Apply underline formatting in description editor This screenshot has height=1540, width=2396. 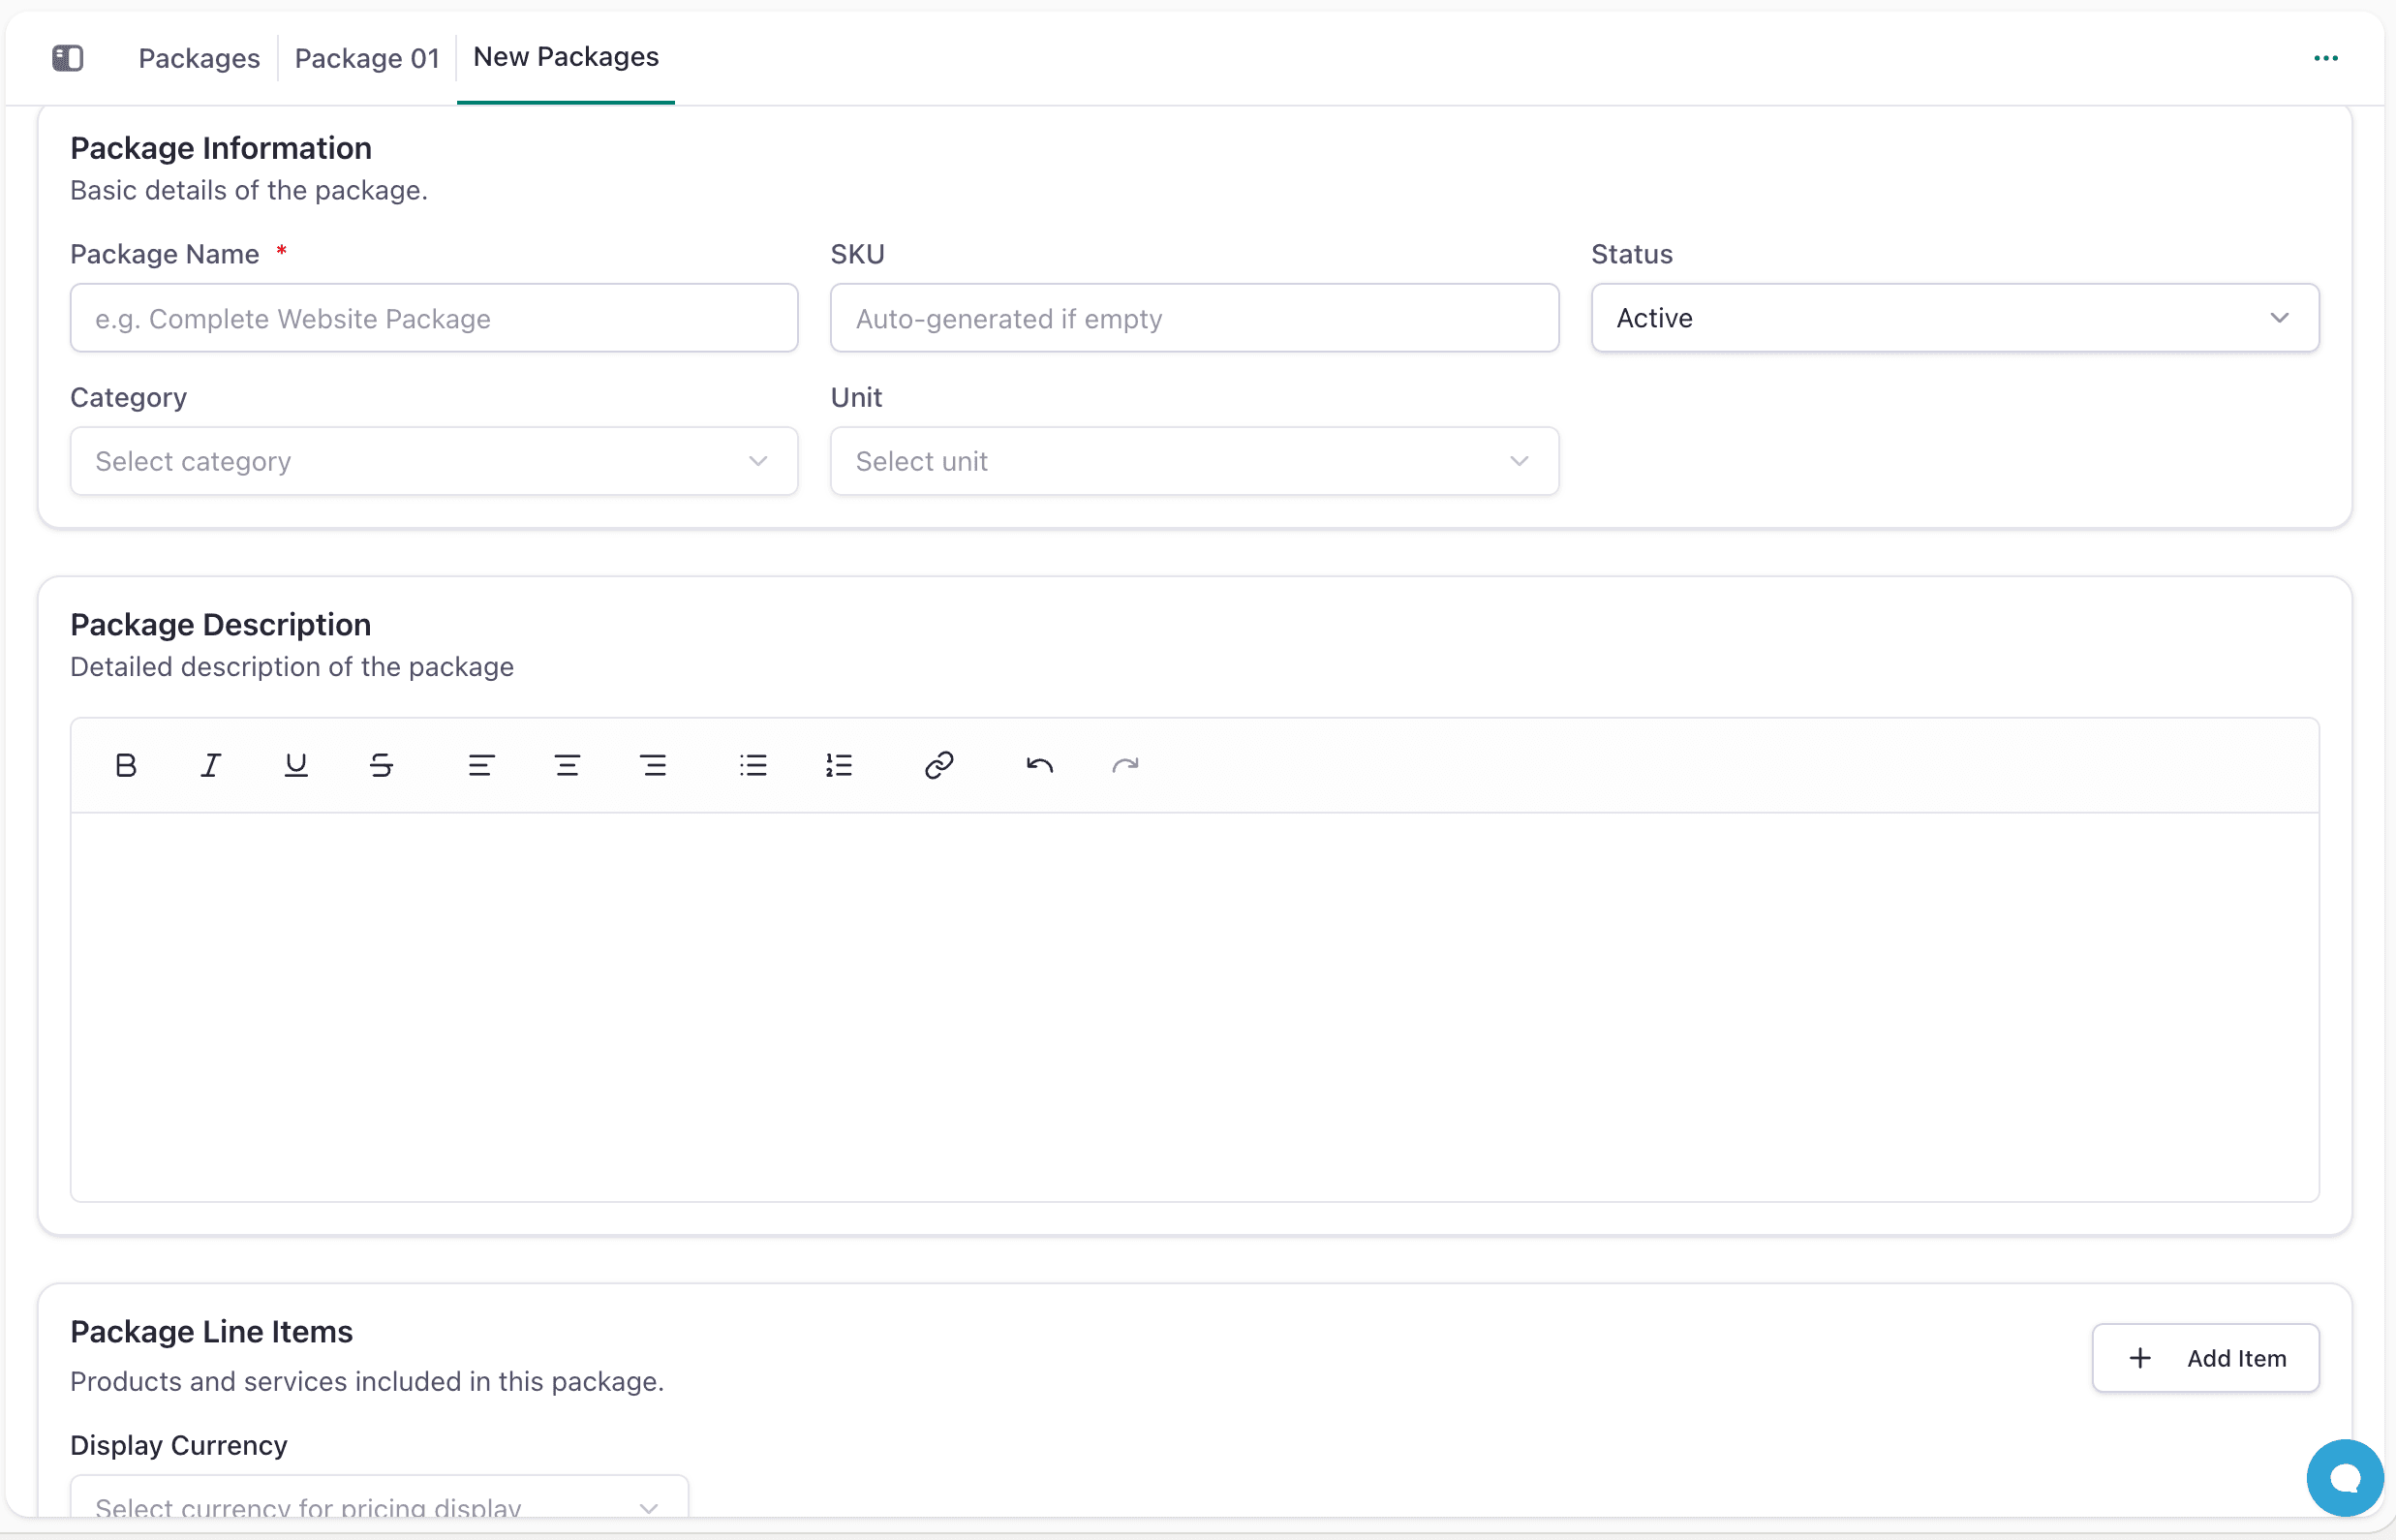(x=296, y=765)
